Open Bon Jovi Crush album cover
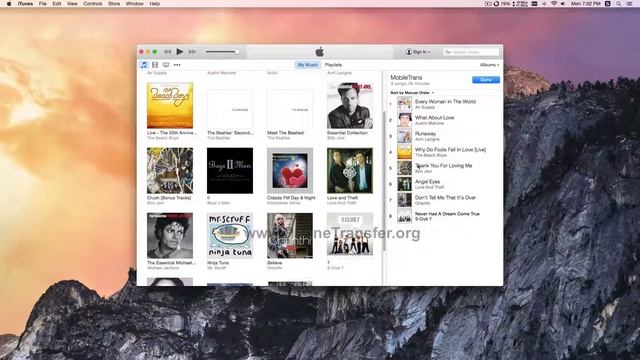 tap(170, 171)
